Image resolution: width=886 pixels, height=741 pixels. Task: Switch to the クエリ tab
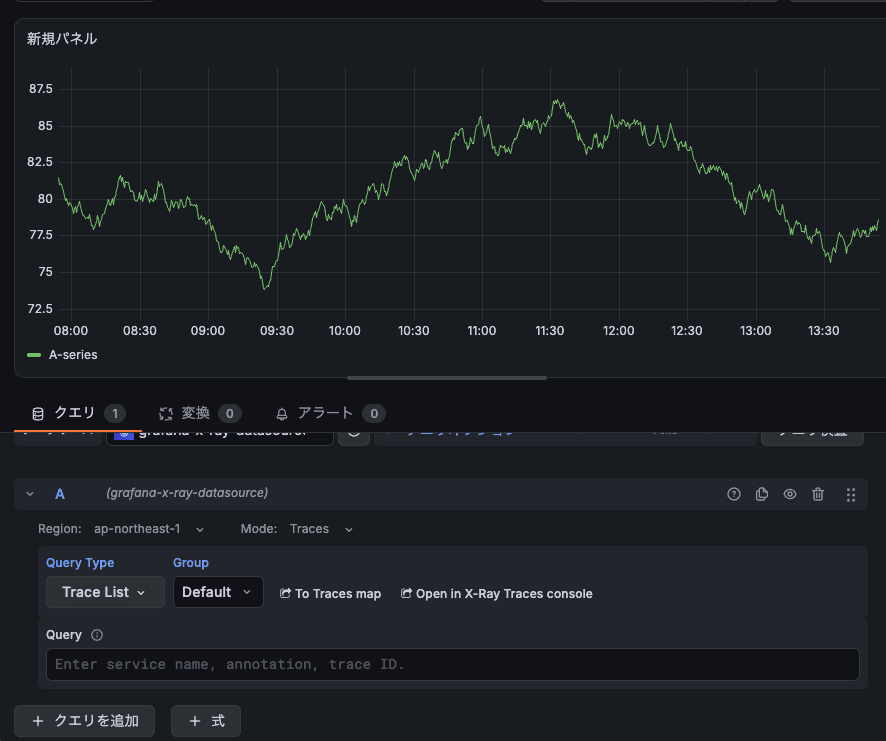(78, 414)
